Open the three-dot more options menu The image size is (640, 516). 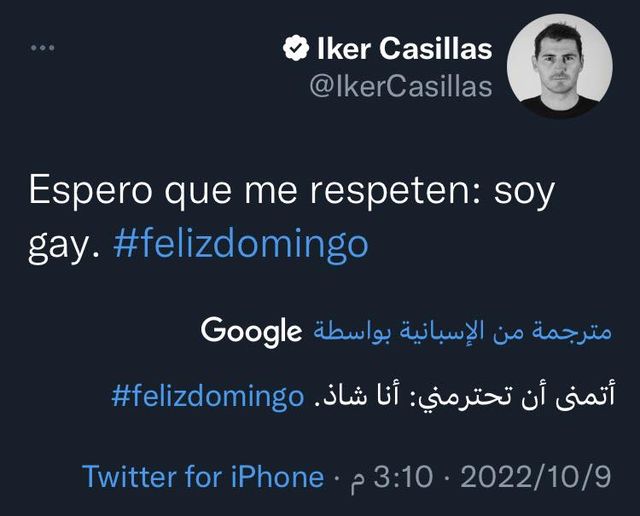click(x=44, y=48)
